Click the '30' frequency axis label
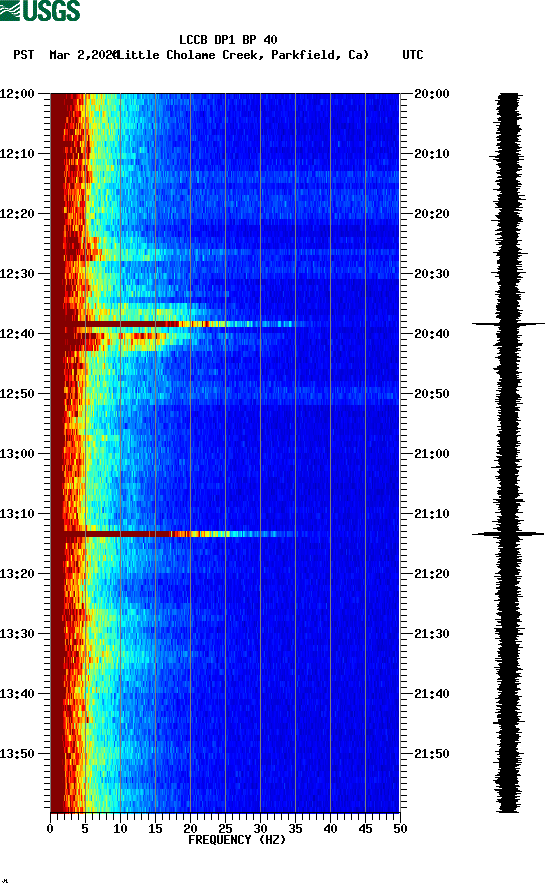Screen dimensions: 552x892 (260, 829)
